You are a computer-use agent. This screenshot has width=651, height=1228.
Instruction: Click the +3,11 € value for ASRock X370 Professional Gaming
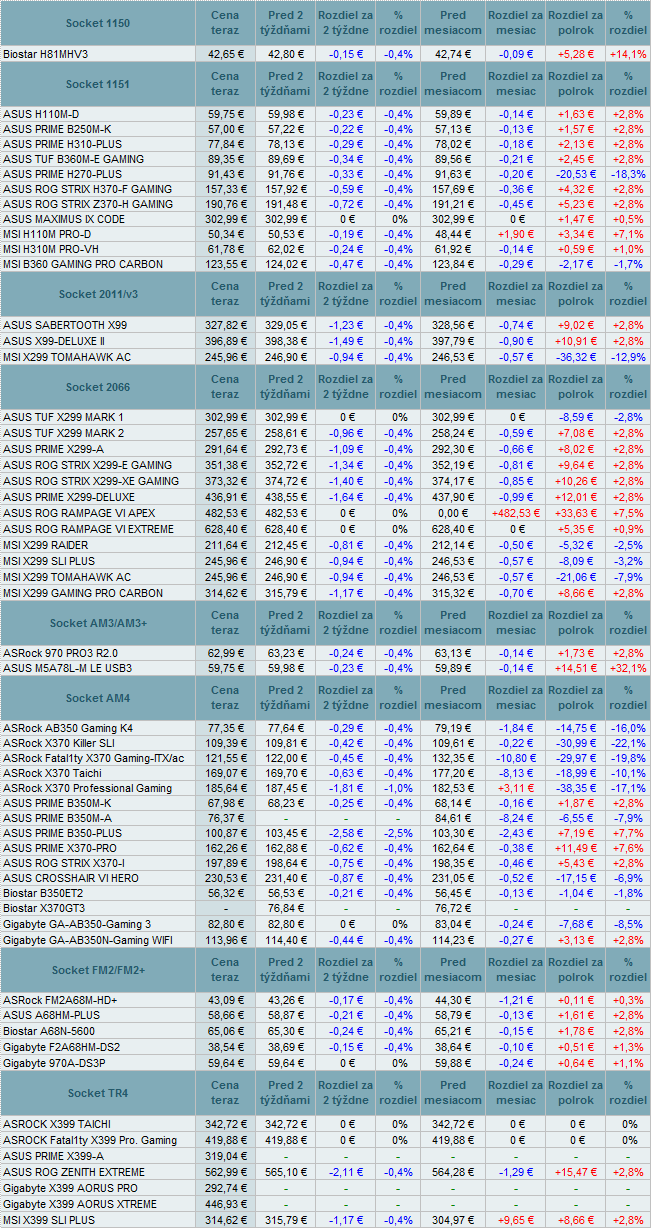click(x=516, y=789)
